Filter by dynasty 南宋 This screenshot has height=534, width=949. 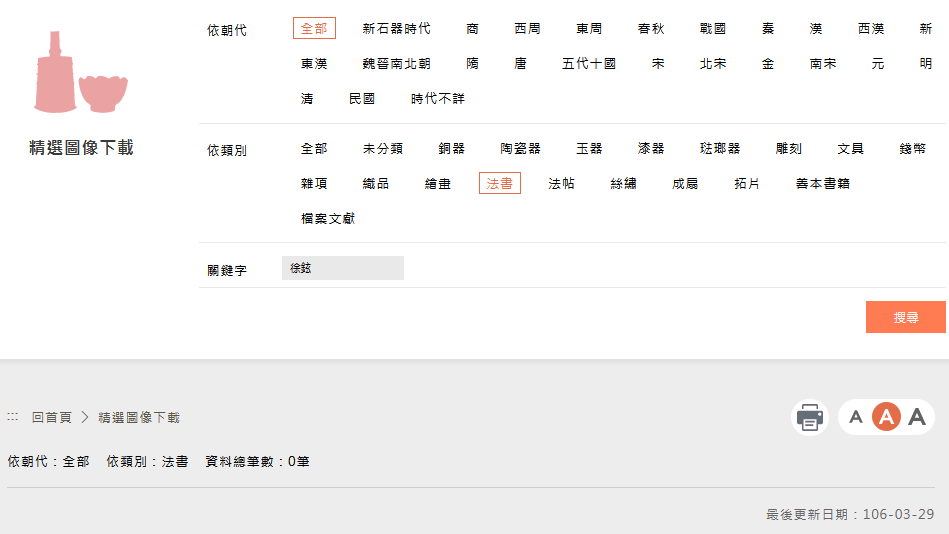[x=823, y=64]
